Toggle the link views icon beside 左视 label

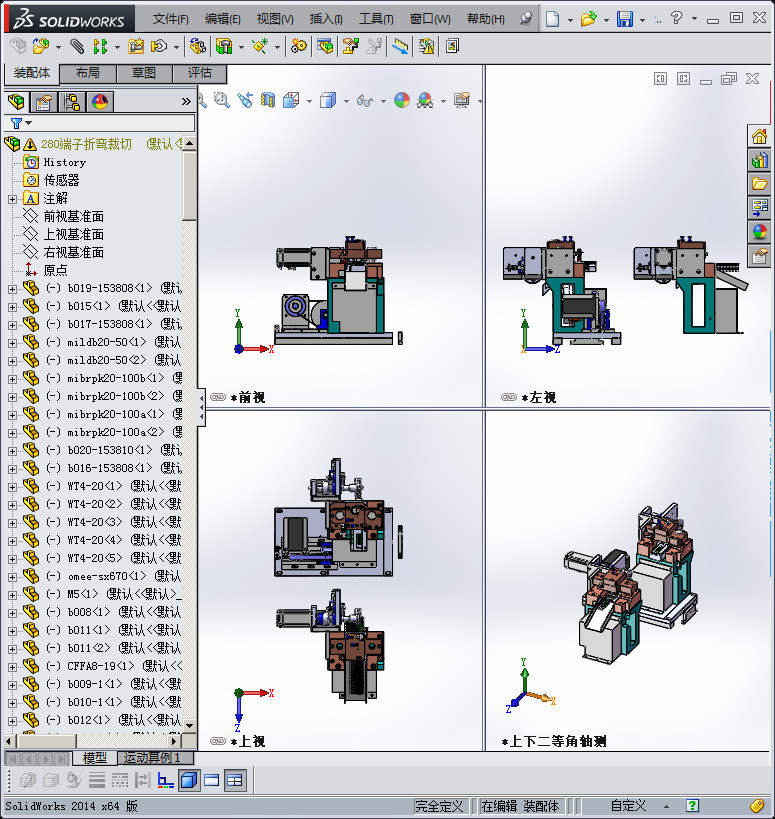click(508, 397)
